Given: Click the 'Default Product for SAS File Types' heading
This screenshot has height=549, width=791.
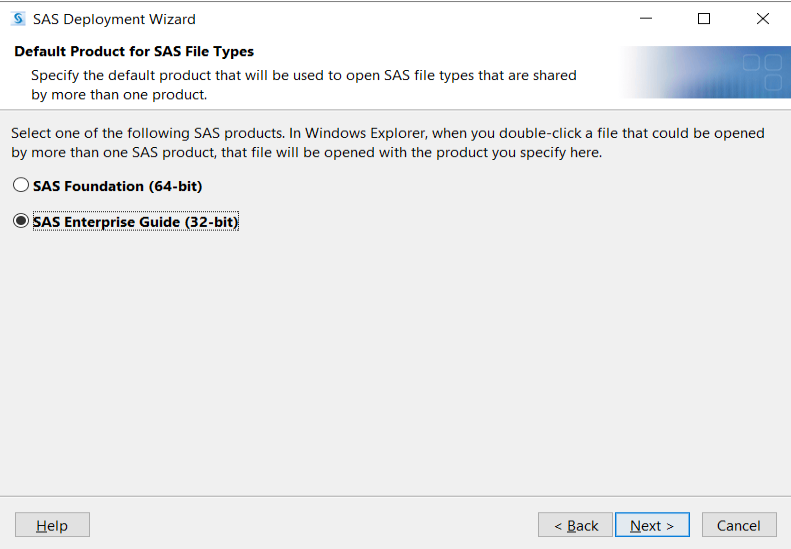Looking at the screenshot, I should [x=134, y=51].
